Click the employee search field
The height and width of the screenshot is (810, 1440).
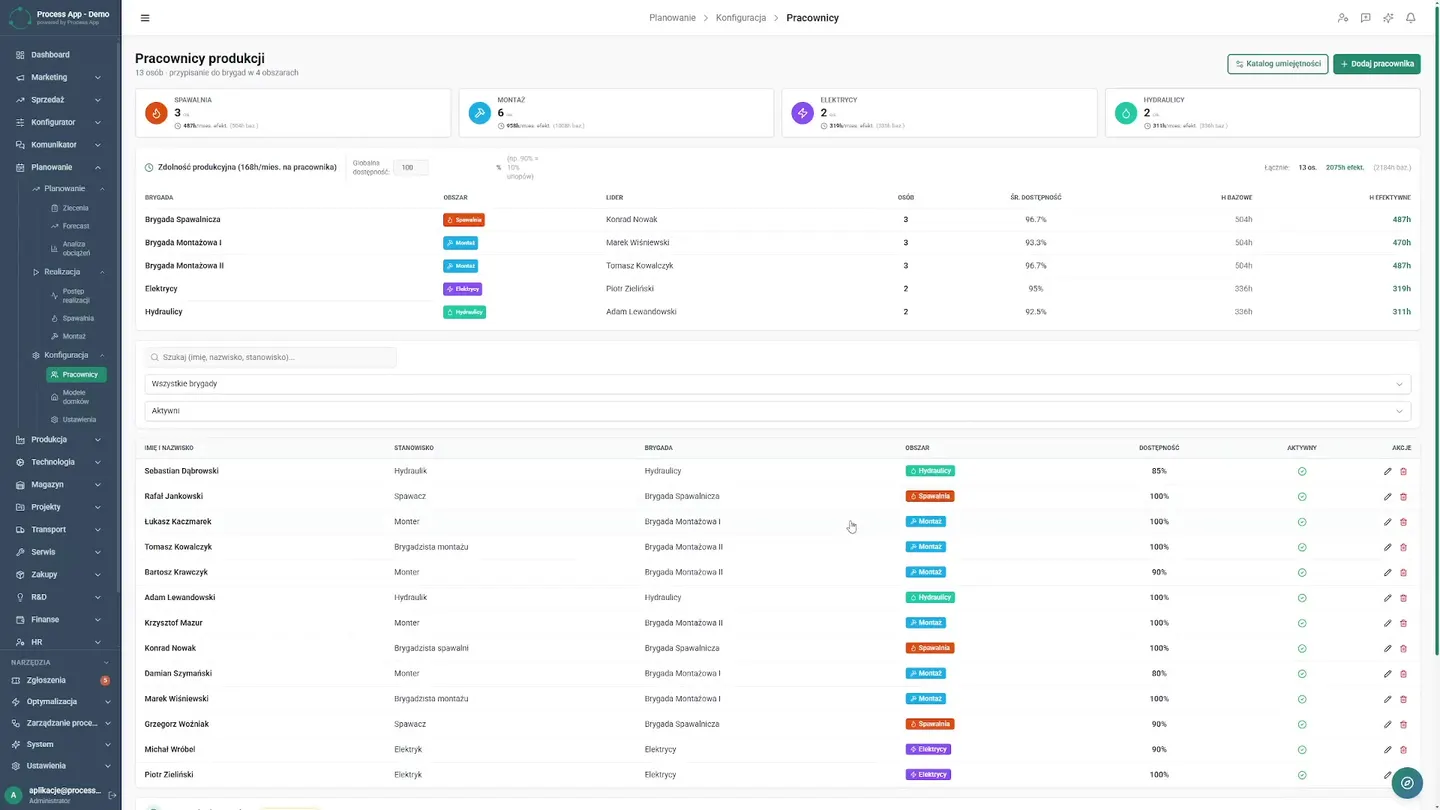point(271,357)
